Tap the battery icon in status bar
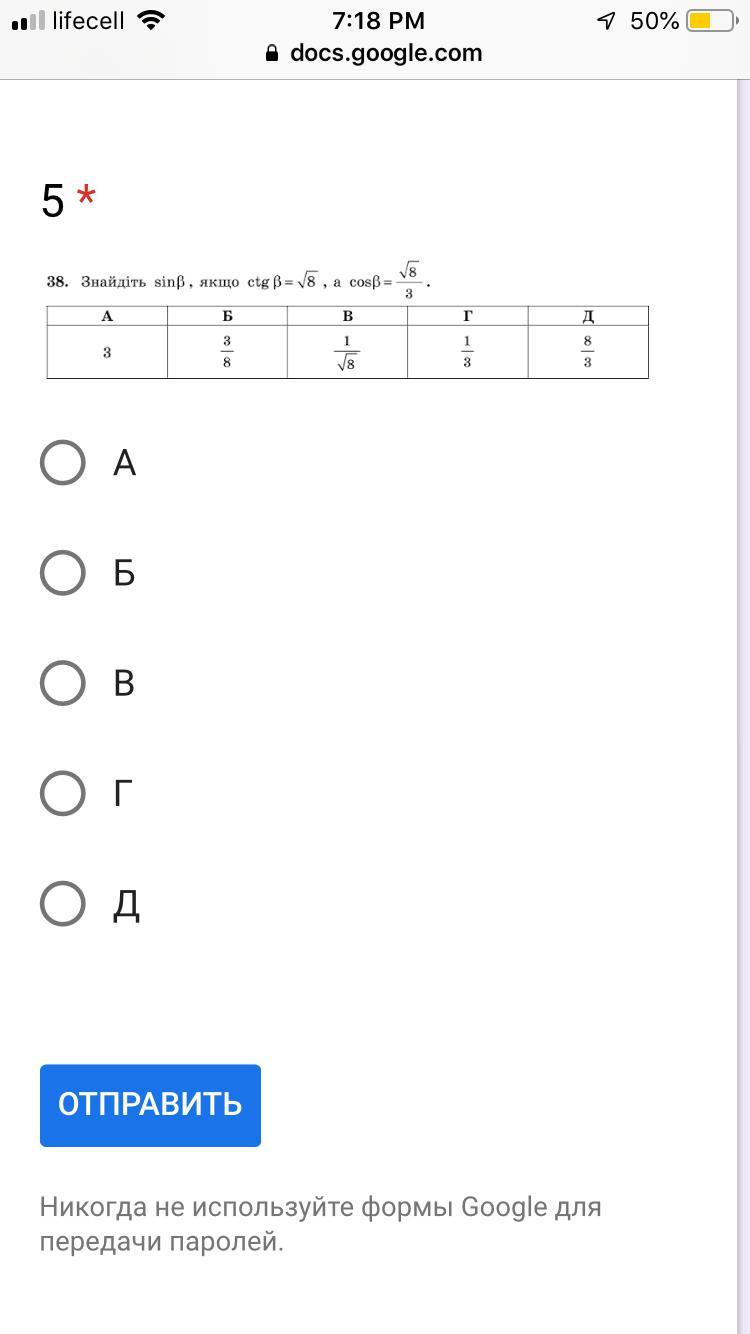This screenshot has height=1334, width=750. 710,21
